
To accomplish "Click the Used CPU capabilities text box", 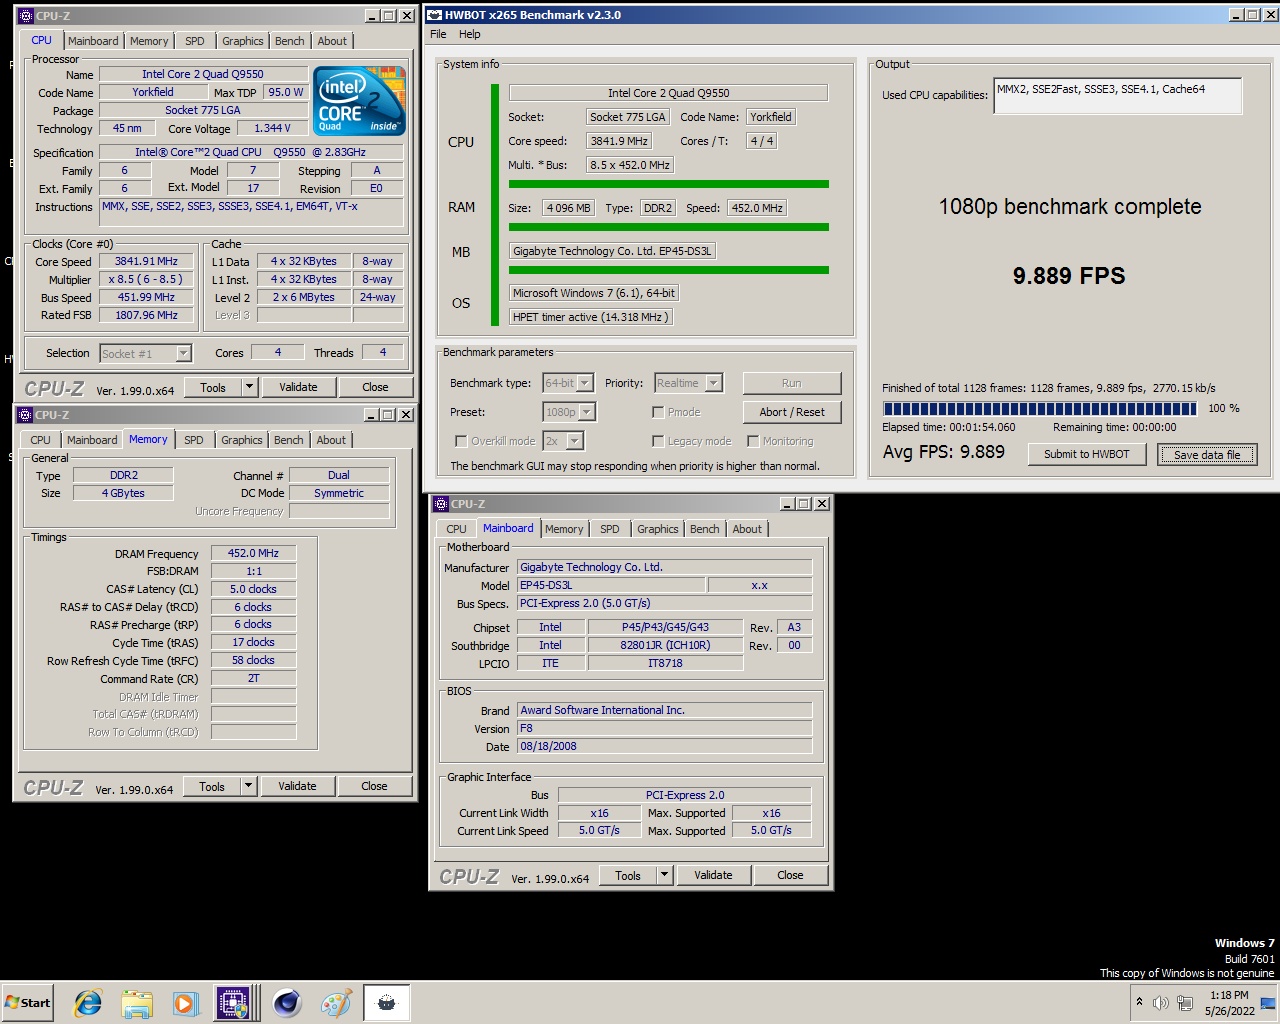I will (x=1117, y=96).
